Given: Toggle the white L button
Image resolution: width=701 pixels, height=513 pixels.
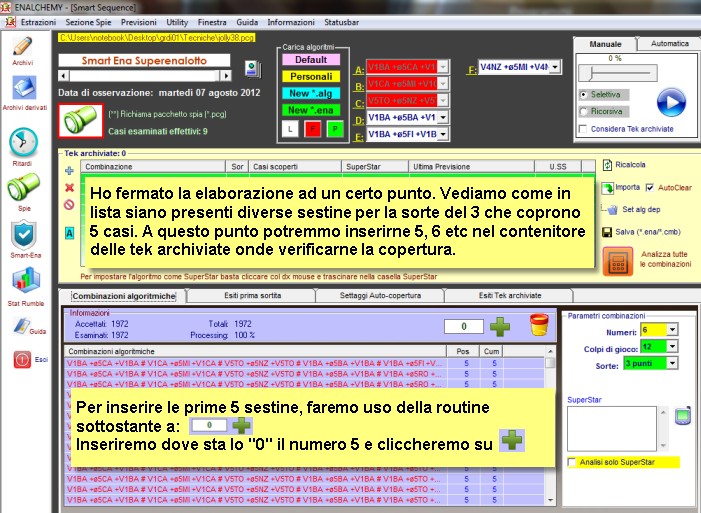Looking at the screenshot, I should tap(290, 129).
